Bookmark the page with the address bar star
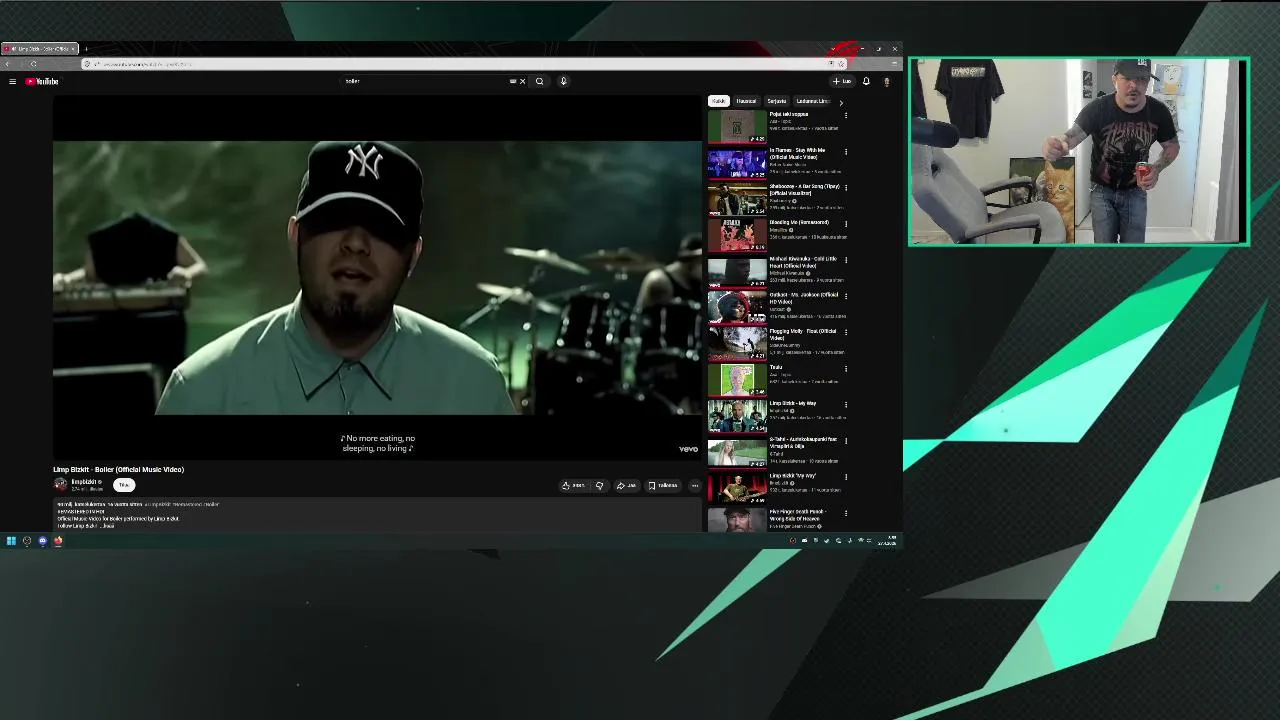This screenshot has width=1280, height=720. [x=841, y=64]
